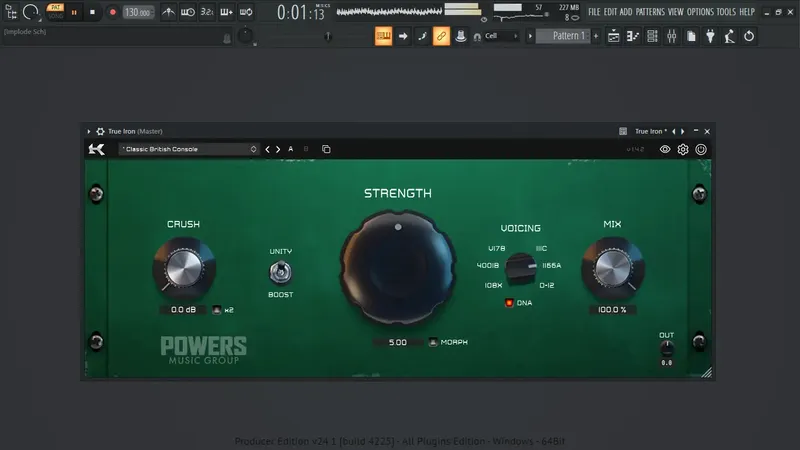800x450 pixels.
Task: Pause playback with the pause button
Action: coord(74,12)
